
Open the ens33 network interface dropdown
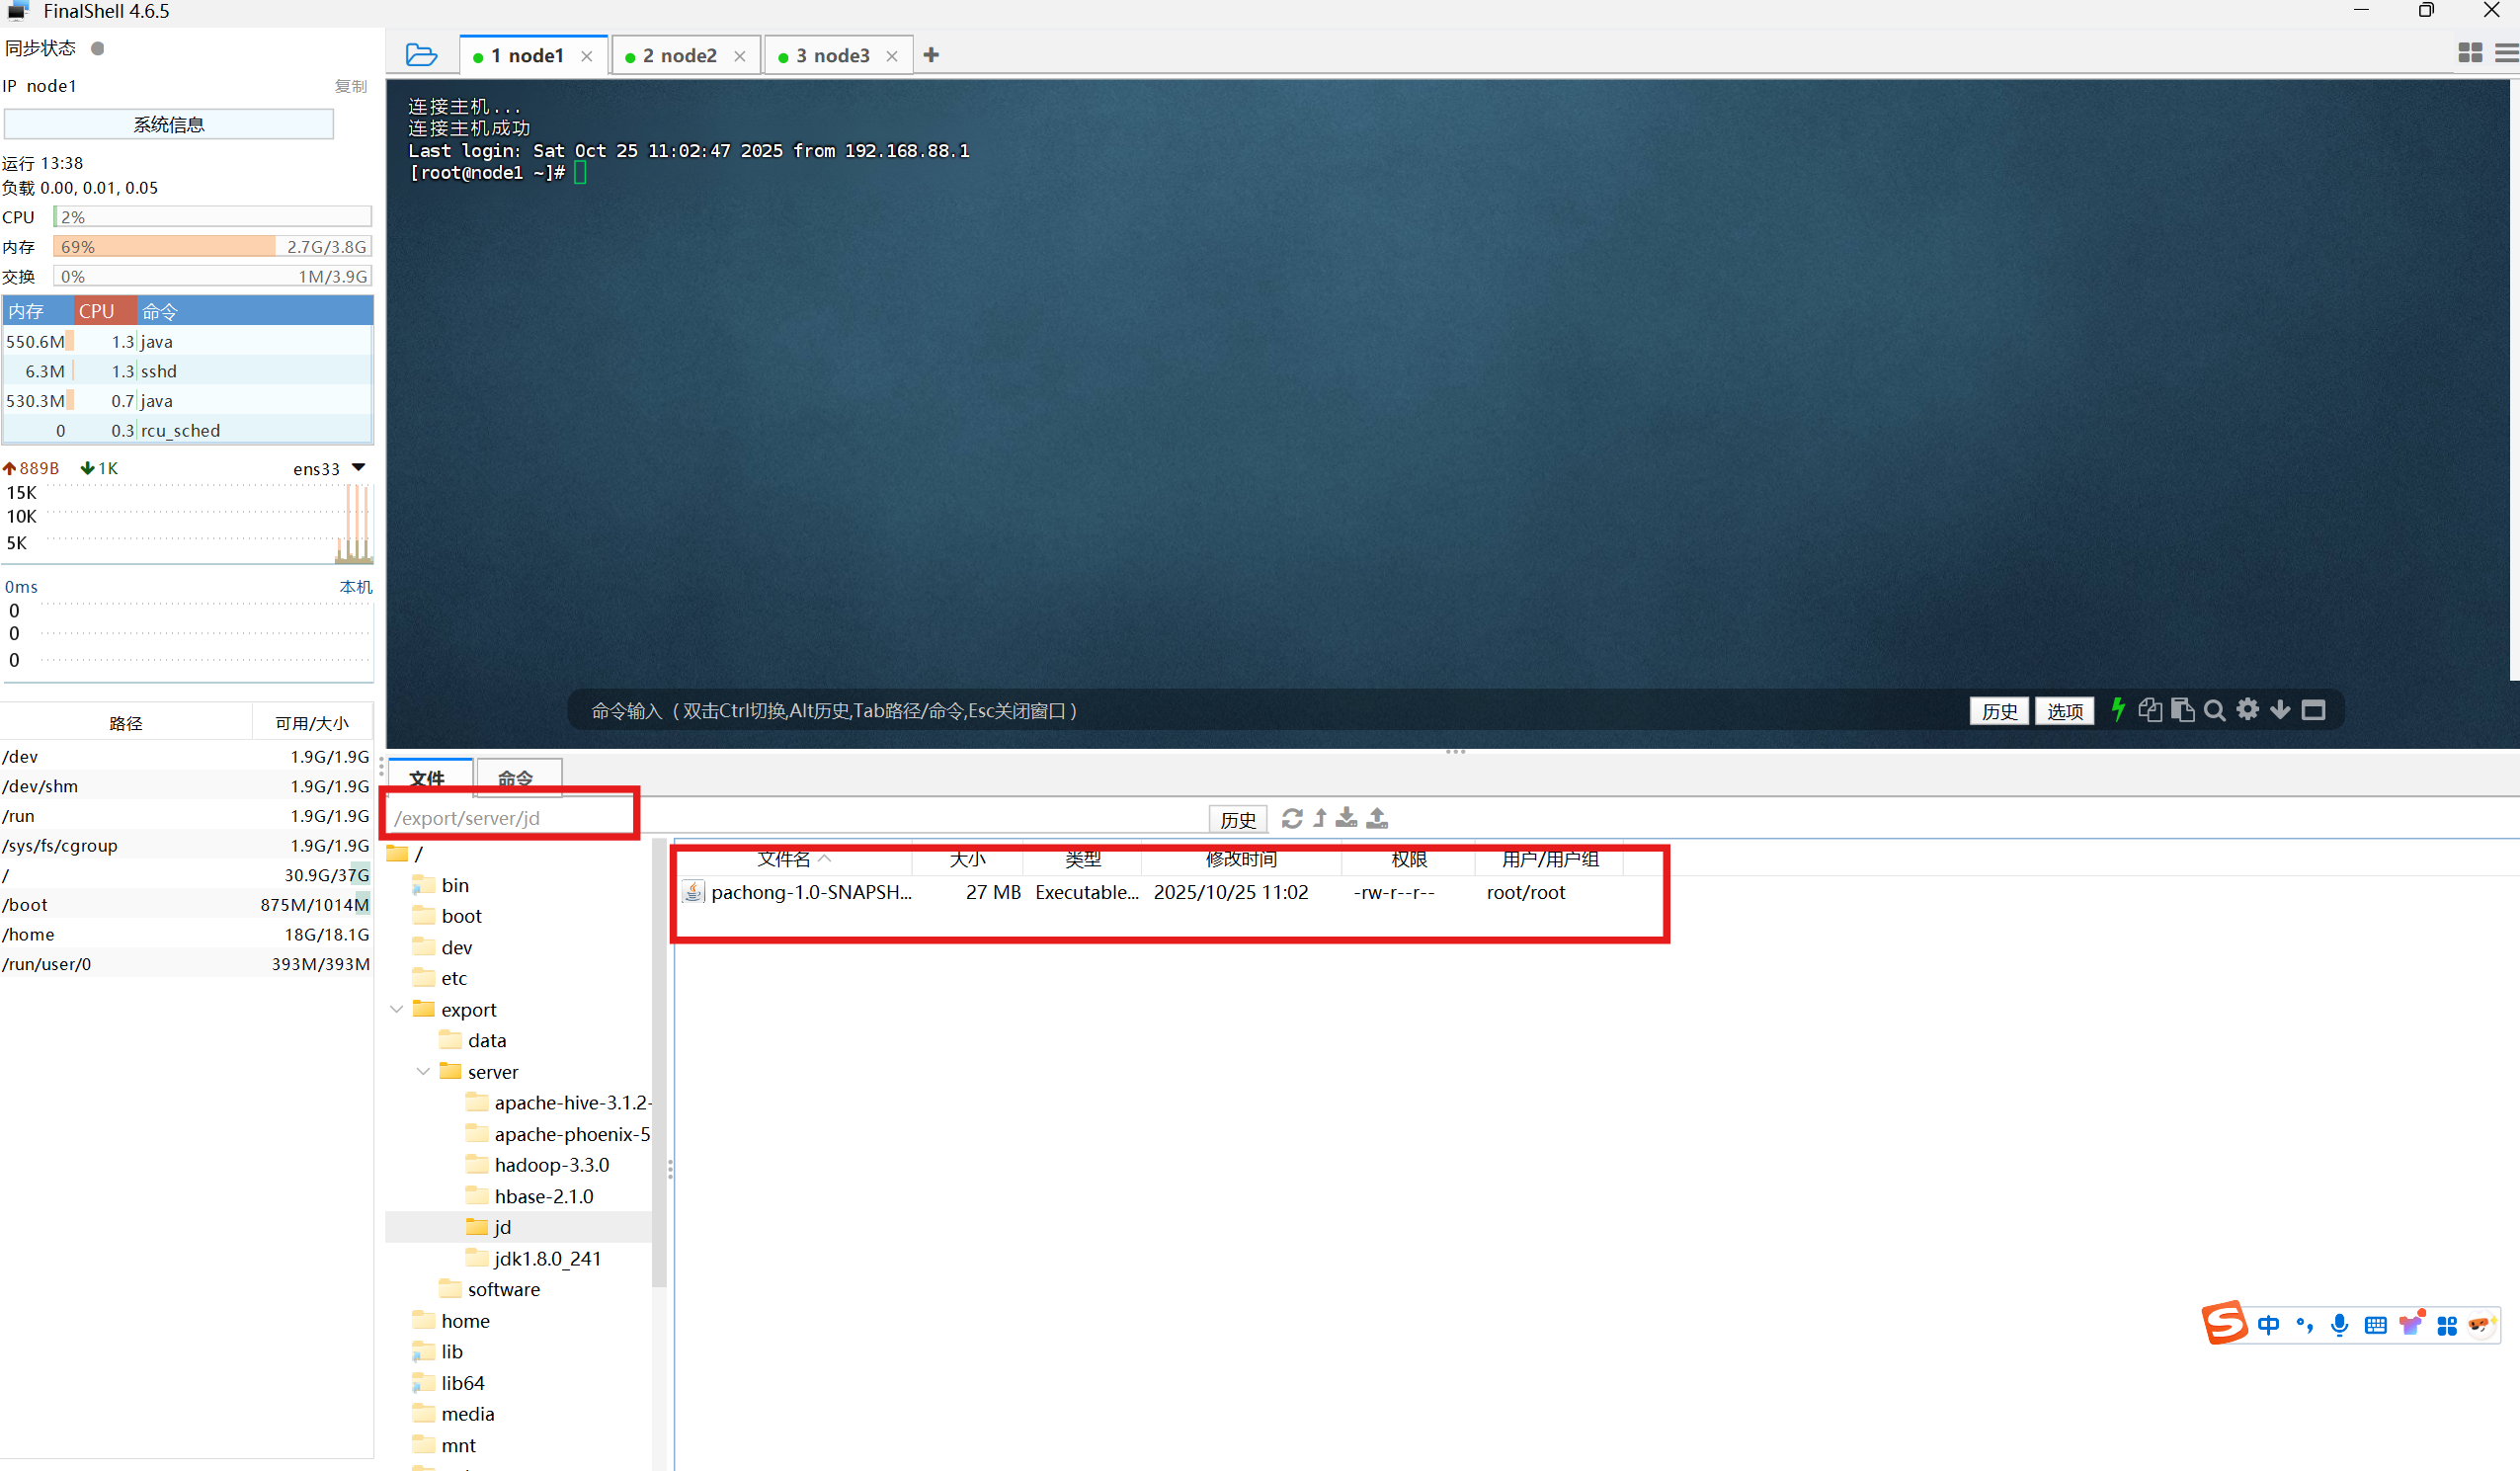359,468
